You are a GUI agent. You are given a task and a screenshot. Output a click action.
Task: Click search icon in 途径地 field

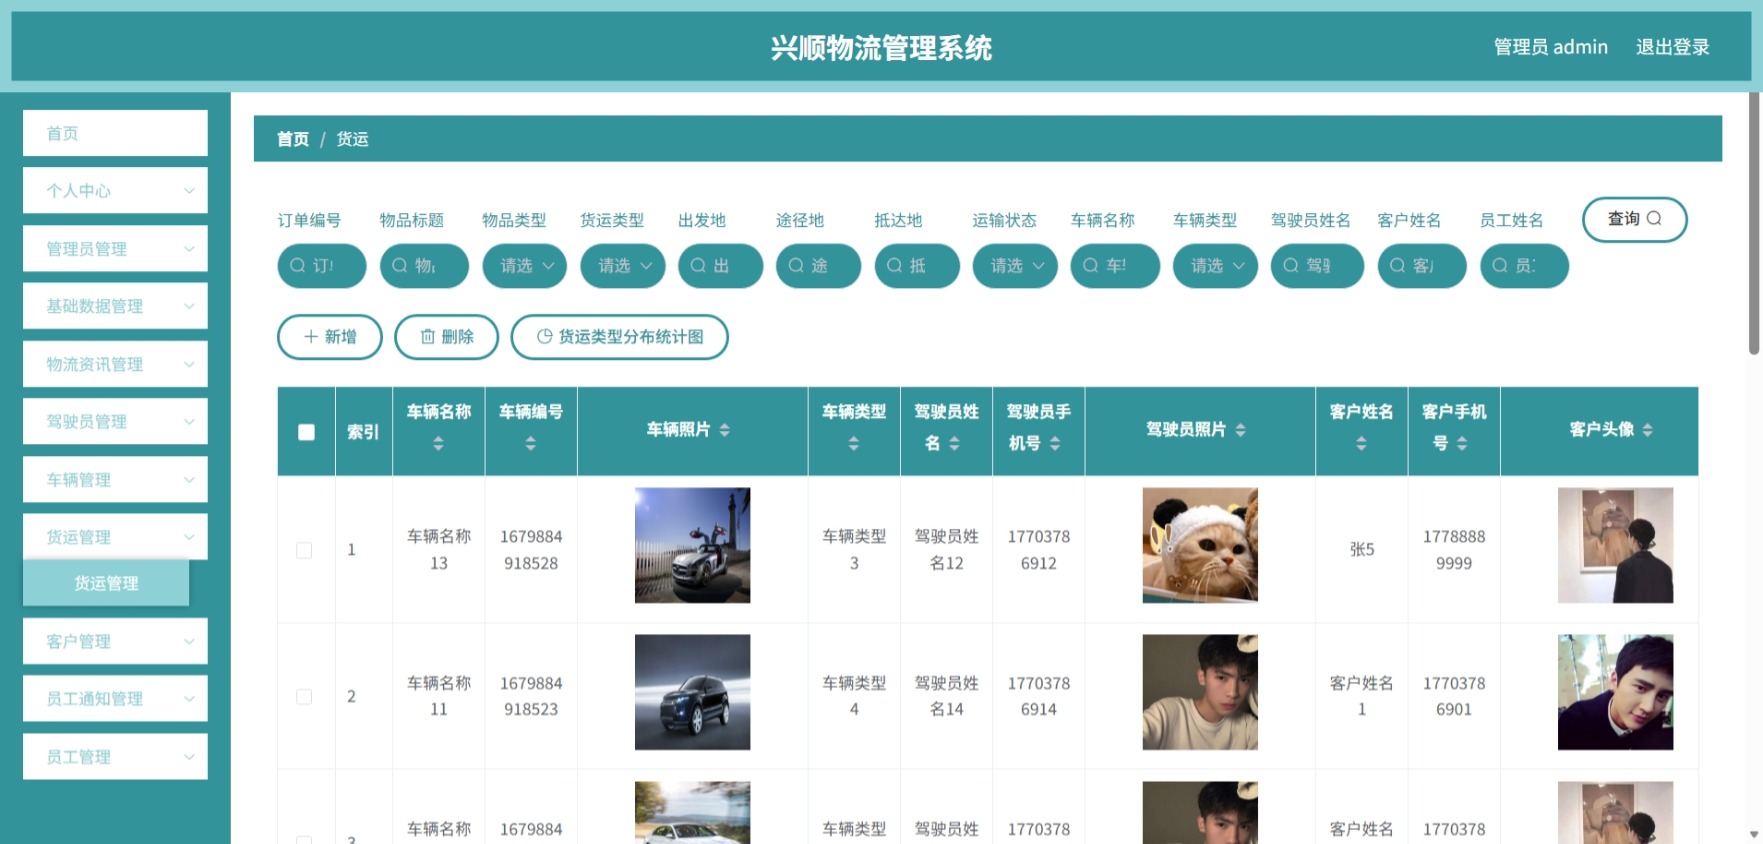(x=797, y=266)
